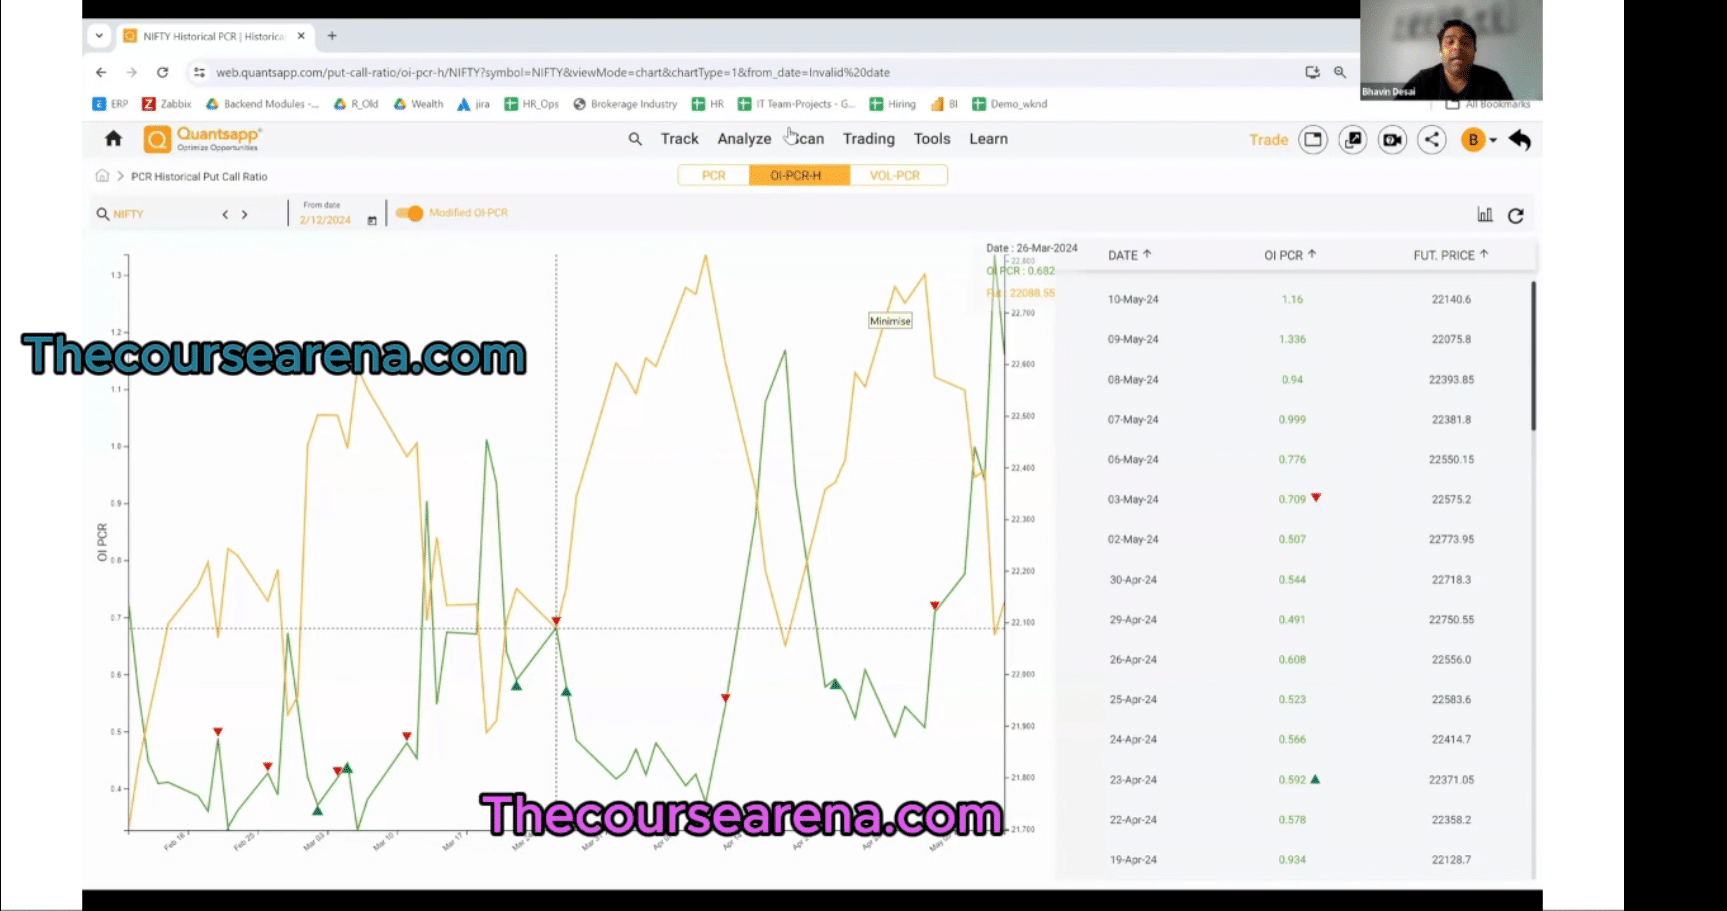
Task: Click future price 22583.6
Action: coord(1451,699)
